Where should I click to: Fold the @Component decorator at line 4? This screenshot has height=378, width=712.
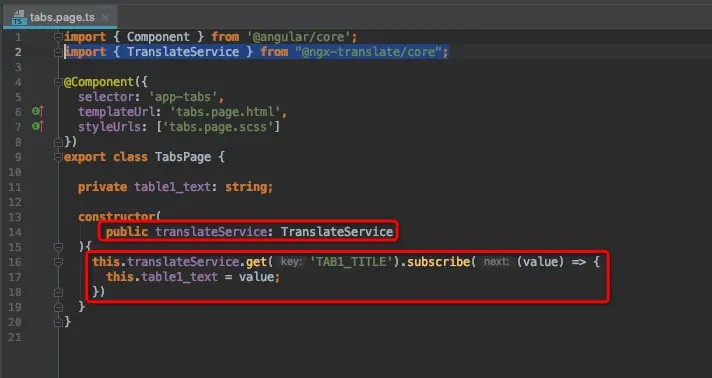tap(58, 82)
